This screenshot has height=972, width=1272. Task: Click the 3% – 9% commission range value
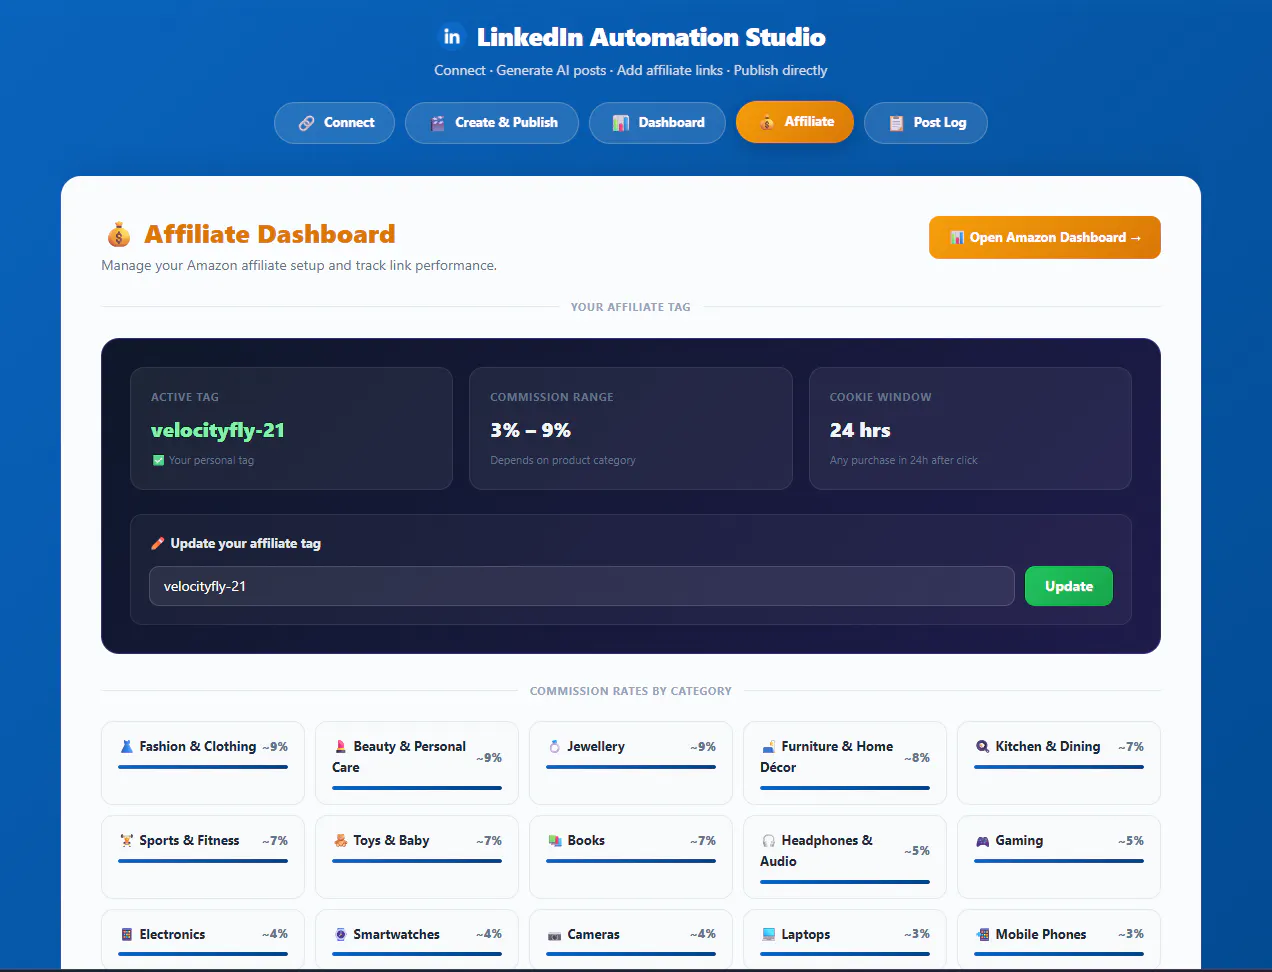(x=530, y=430)
